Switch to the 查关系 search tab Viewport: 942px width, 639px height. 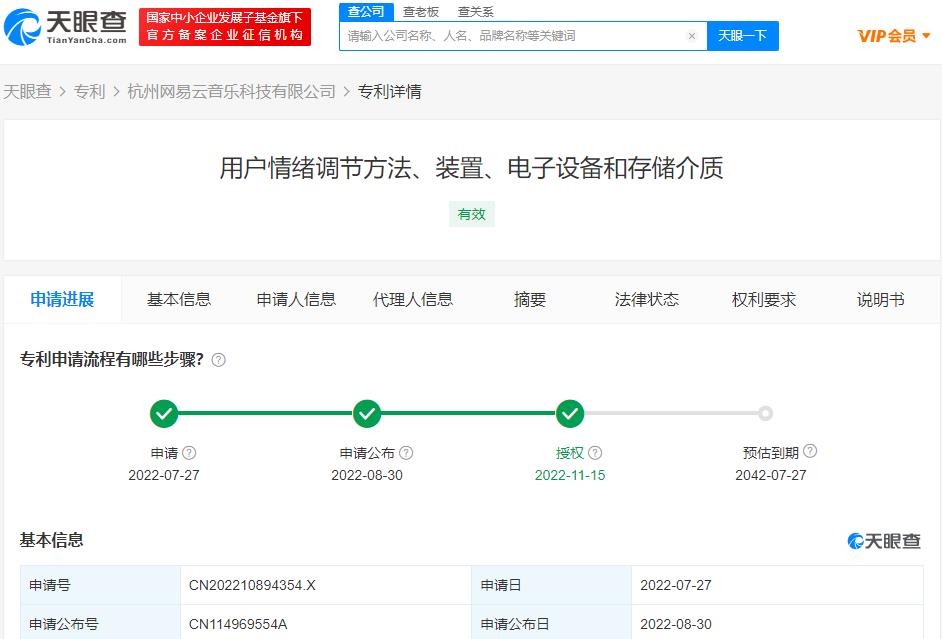(x=475, y=11)
